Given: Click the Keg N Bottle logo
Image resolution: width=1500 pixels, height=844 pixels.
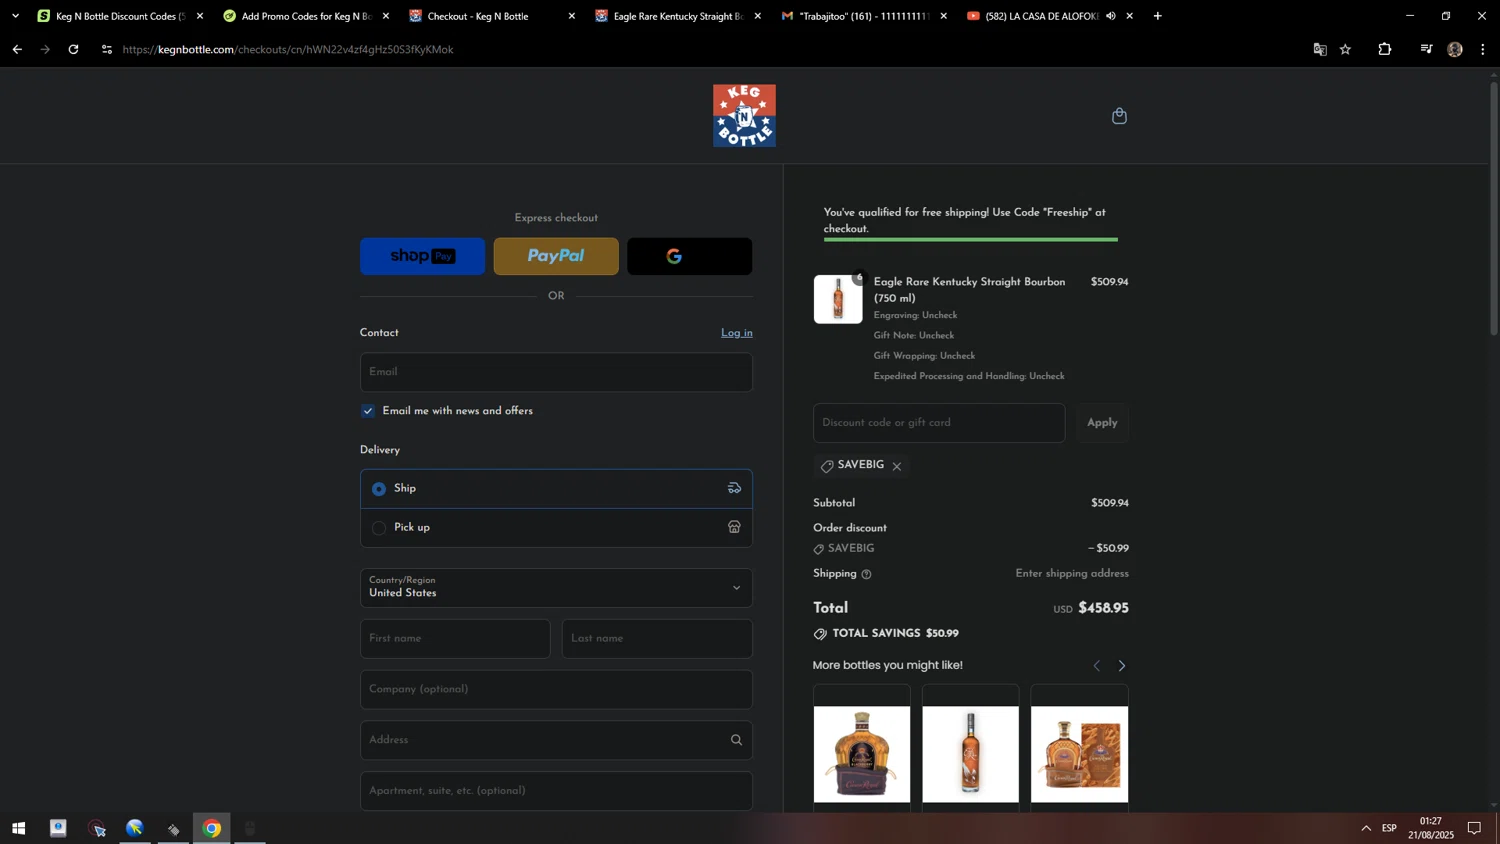Looking at the screenshot, I should [x=744, y=116].
